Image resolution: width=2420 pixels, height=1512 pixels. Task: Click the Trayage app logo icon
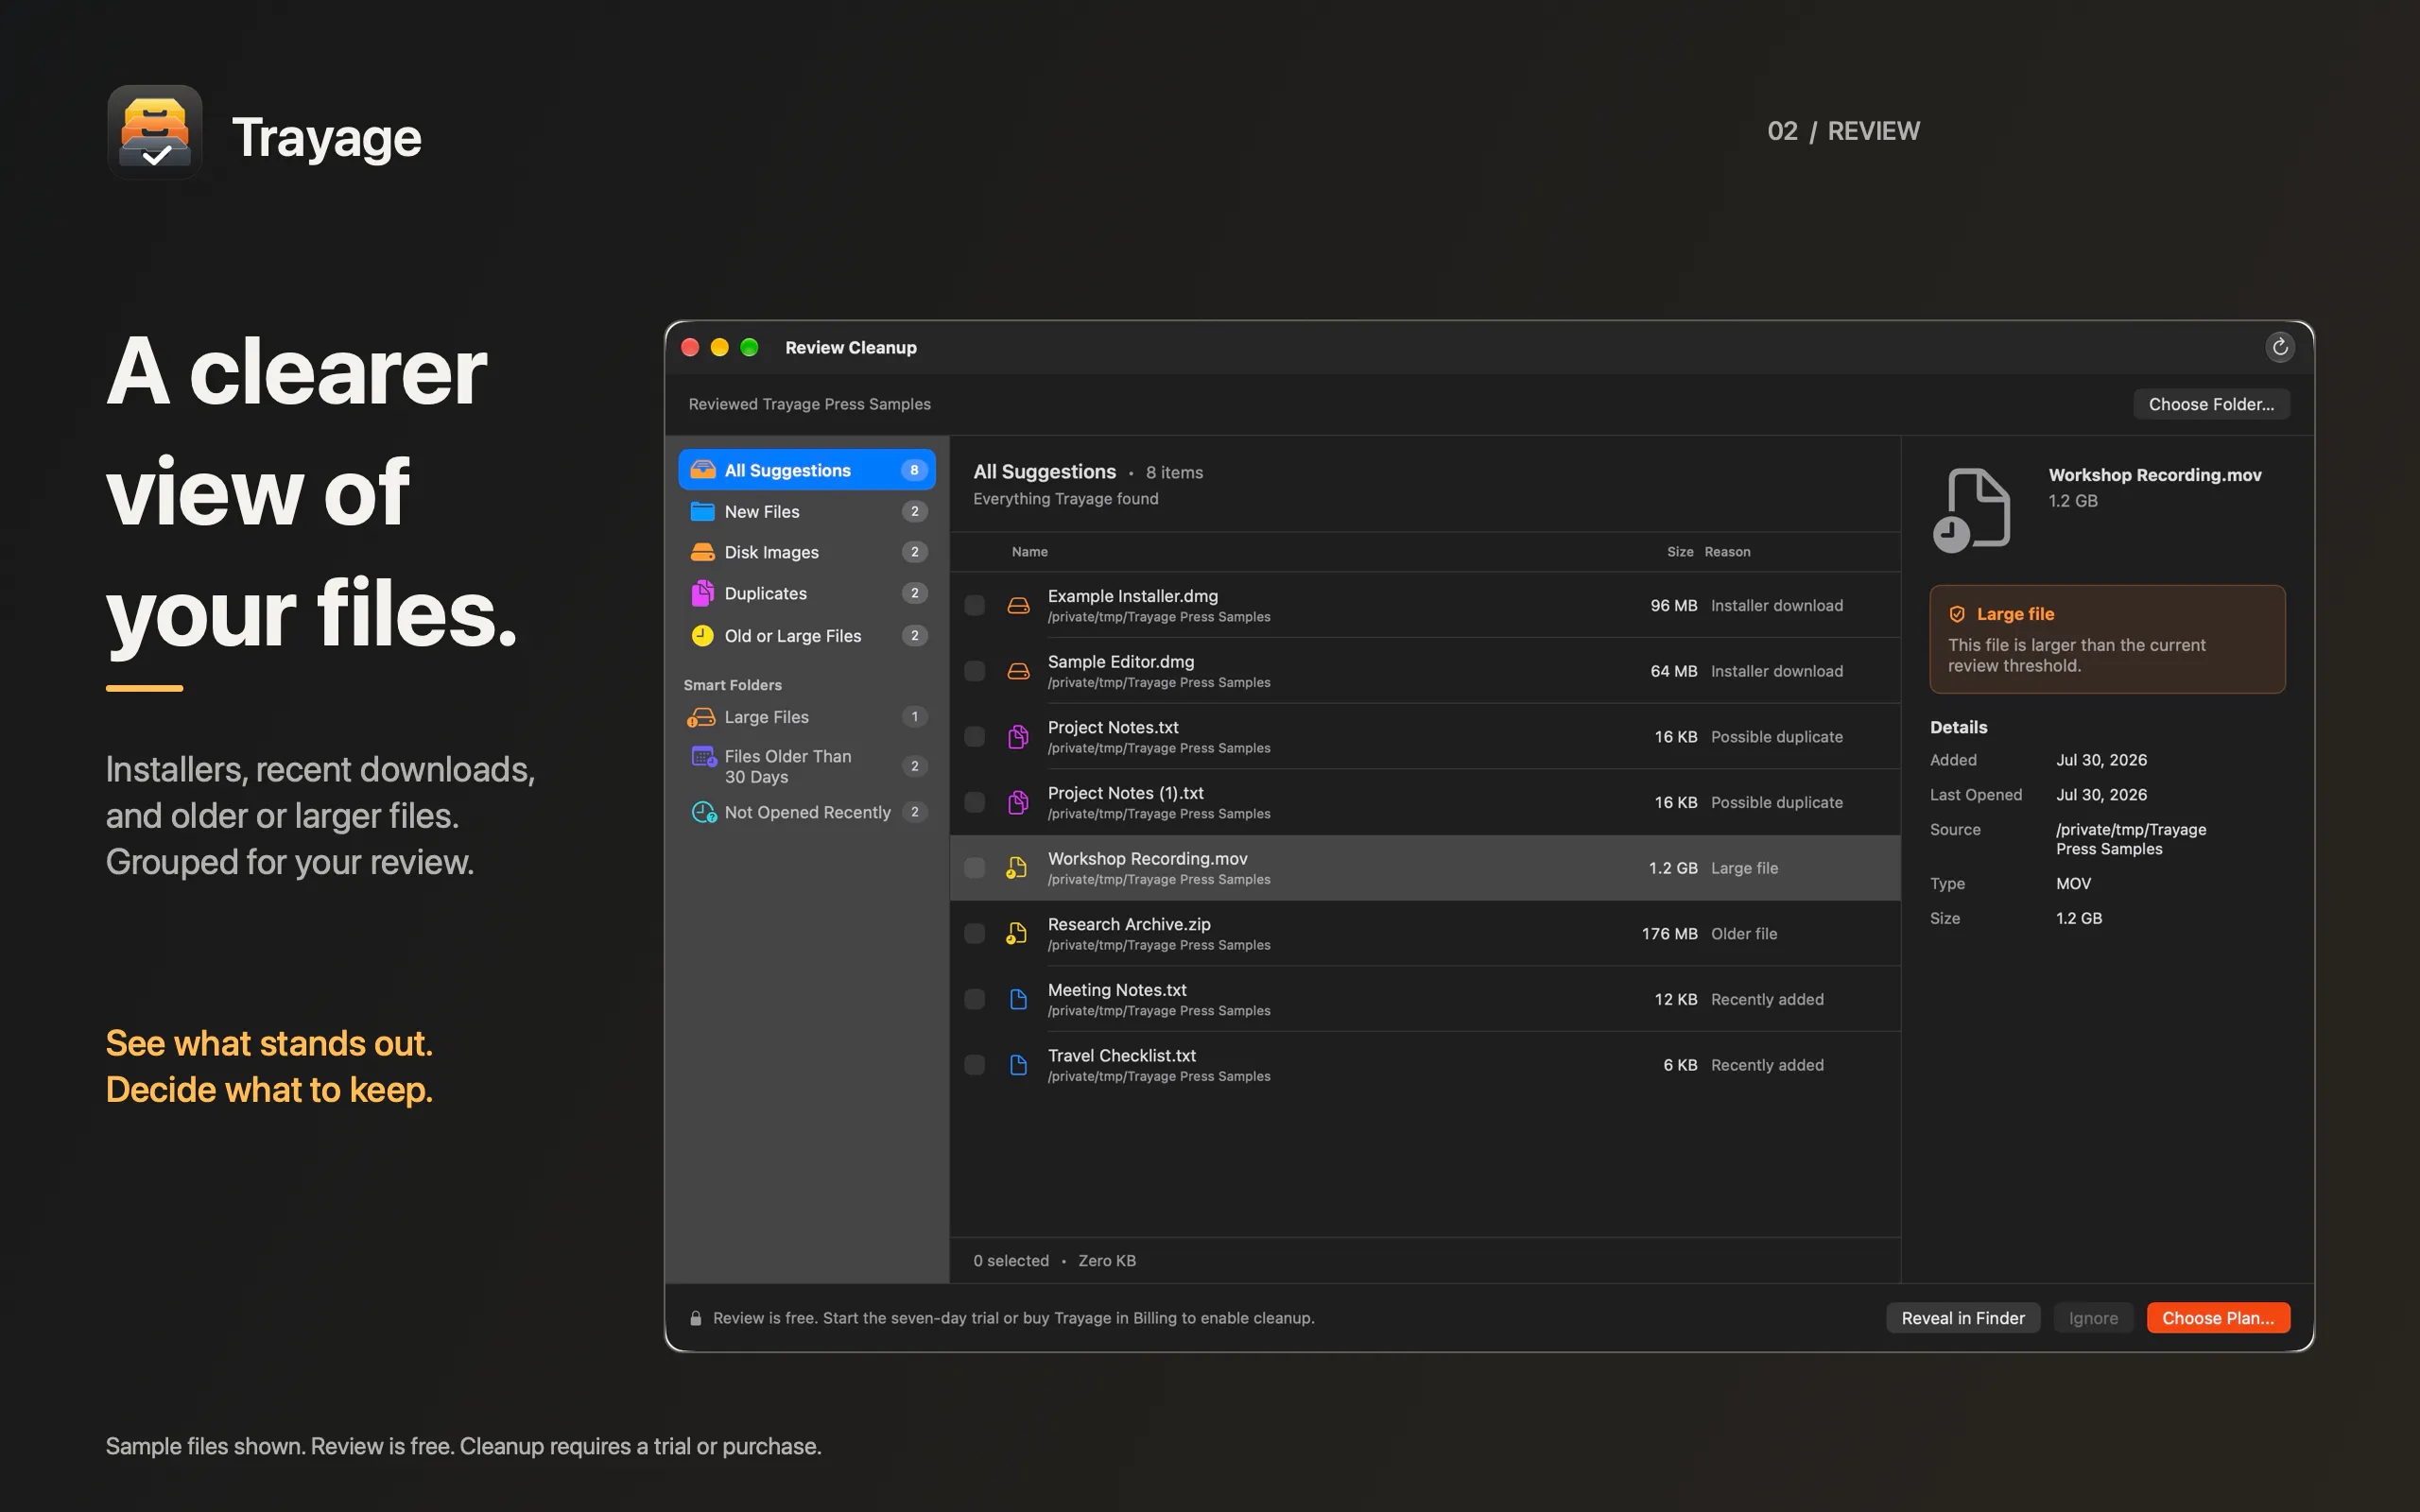coord(155,132)
